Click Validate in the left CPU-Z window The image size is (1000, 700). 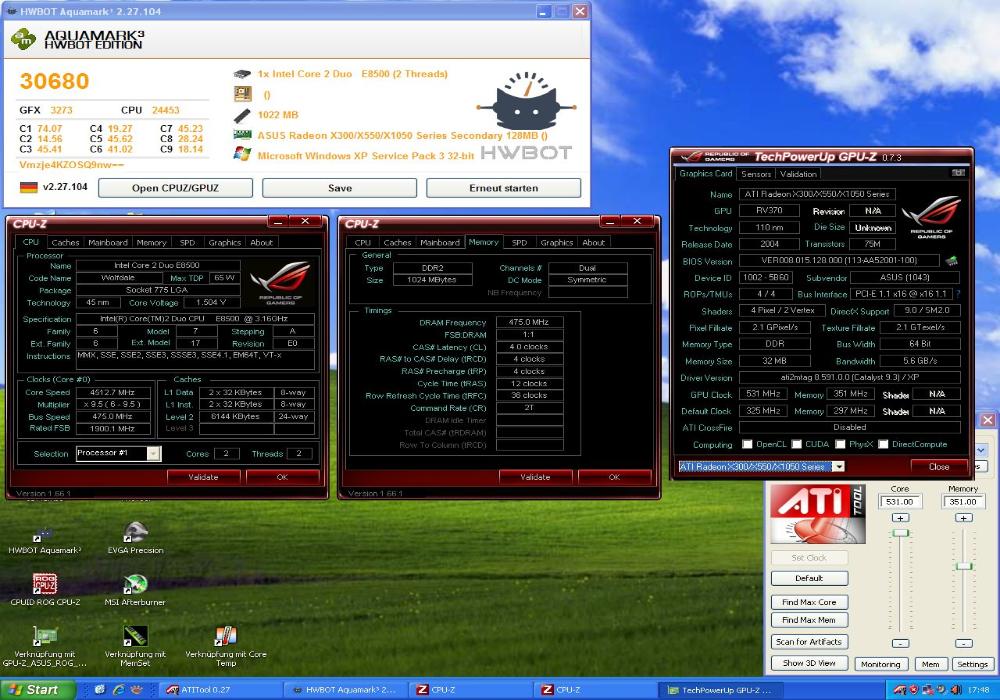(203, 477)
